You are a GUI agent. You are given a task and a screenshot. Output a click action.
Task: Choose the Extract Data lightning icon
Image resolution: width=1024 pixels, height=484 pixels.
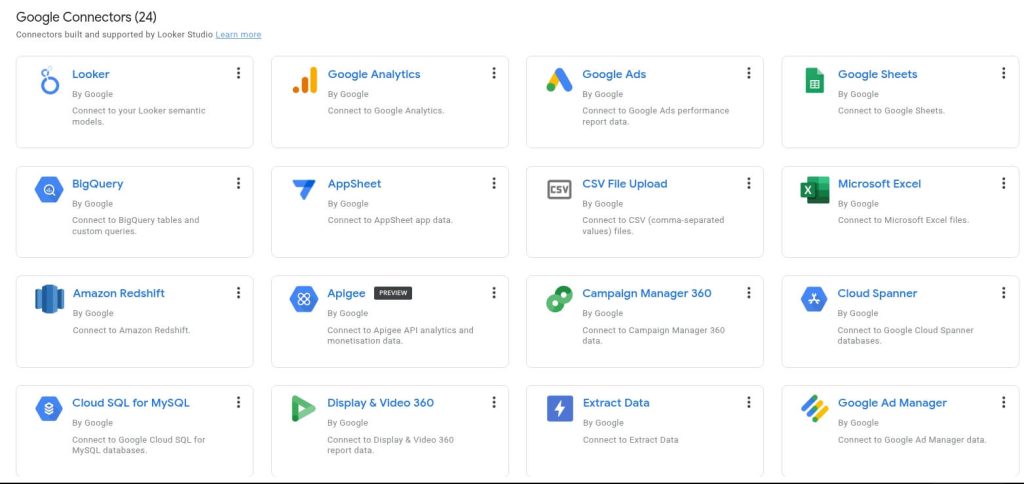[x=559, y=409]
